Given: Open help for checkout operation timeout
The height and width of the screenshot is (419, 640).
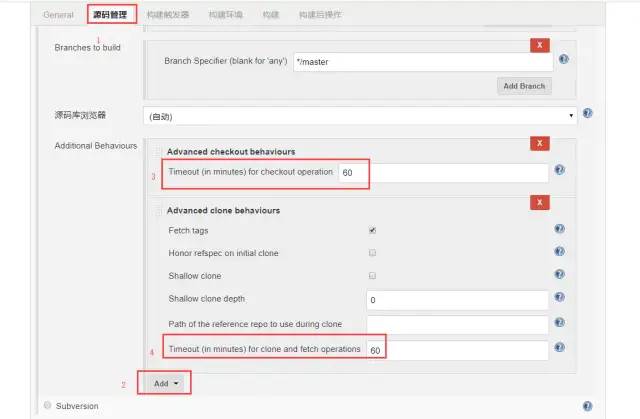Looking at the screenshot, I should pyautogui.click(x=560, y=170).
